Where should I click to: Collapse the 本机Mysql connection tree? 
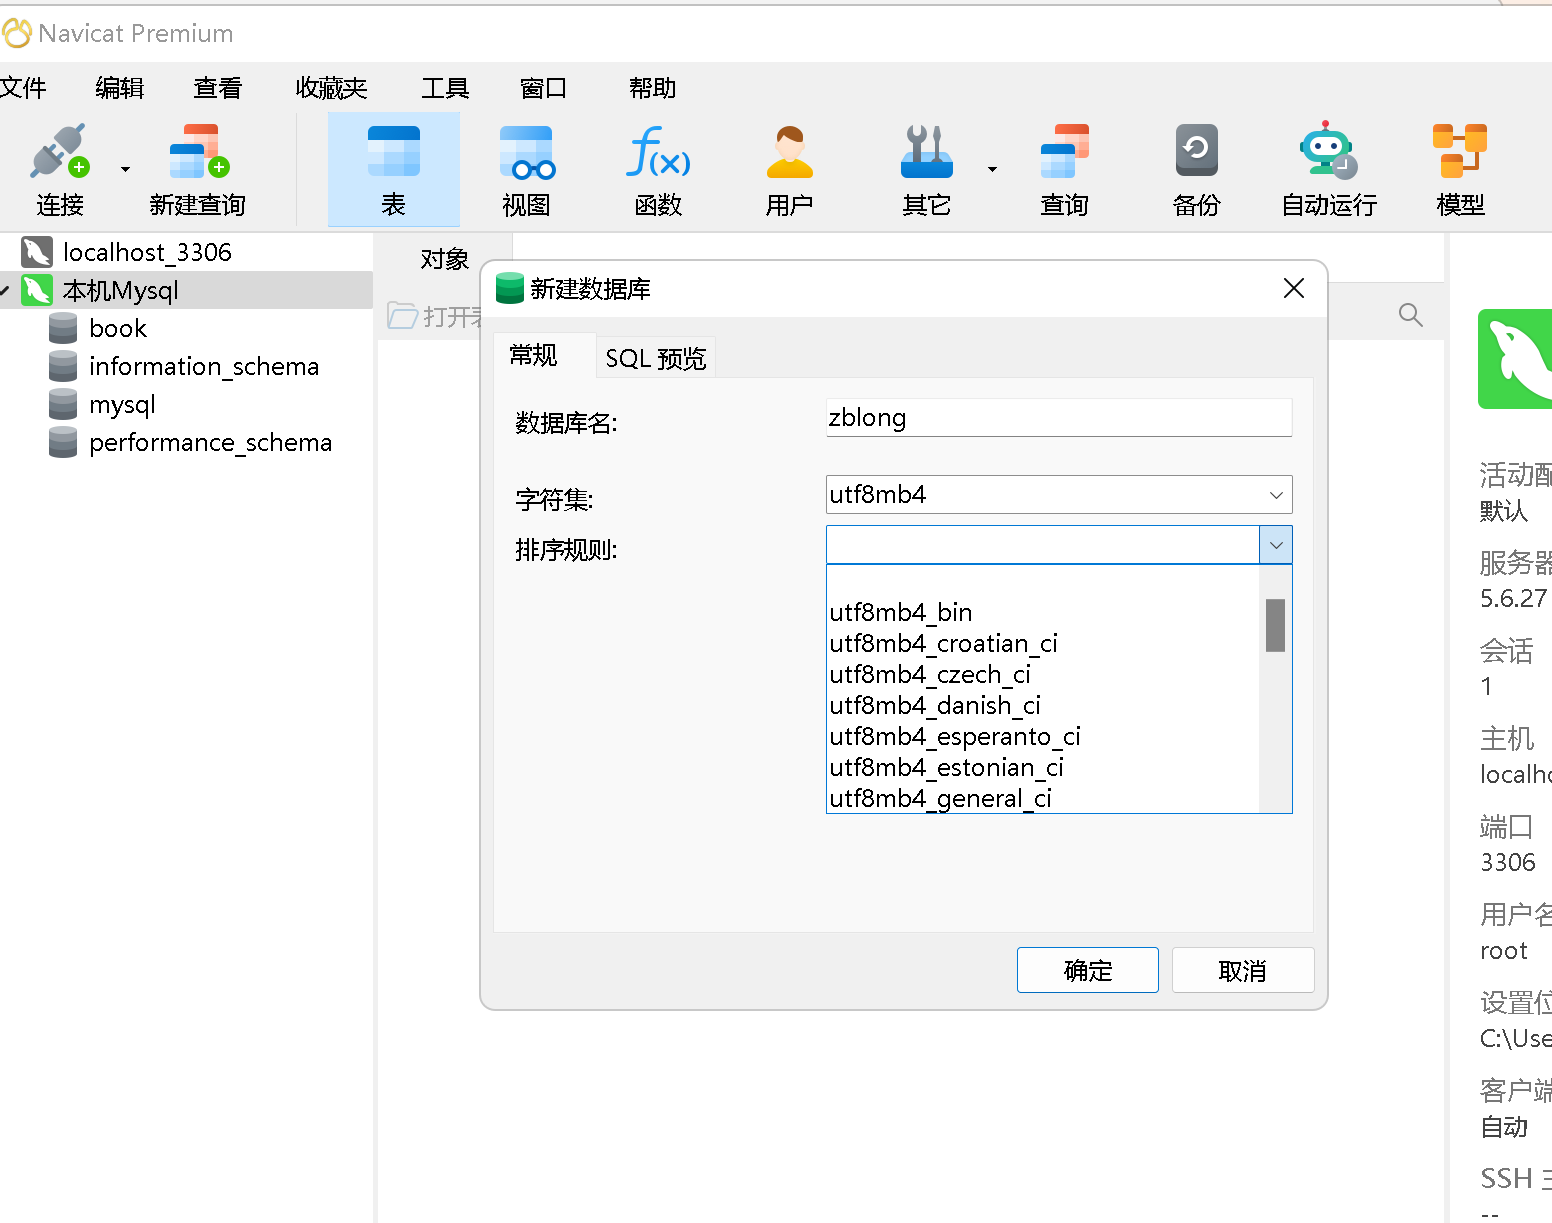coord(5,290)
